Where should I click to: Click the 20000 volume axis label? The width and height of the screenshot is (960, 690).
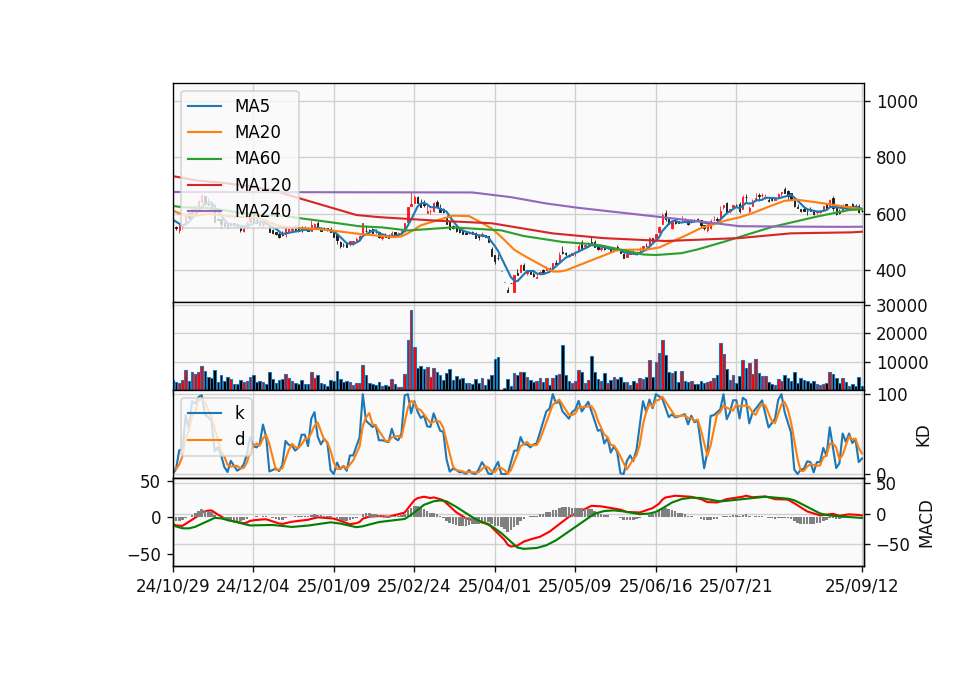click(902, 334)
